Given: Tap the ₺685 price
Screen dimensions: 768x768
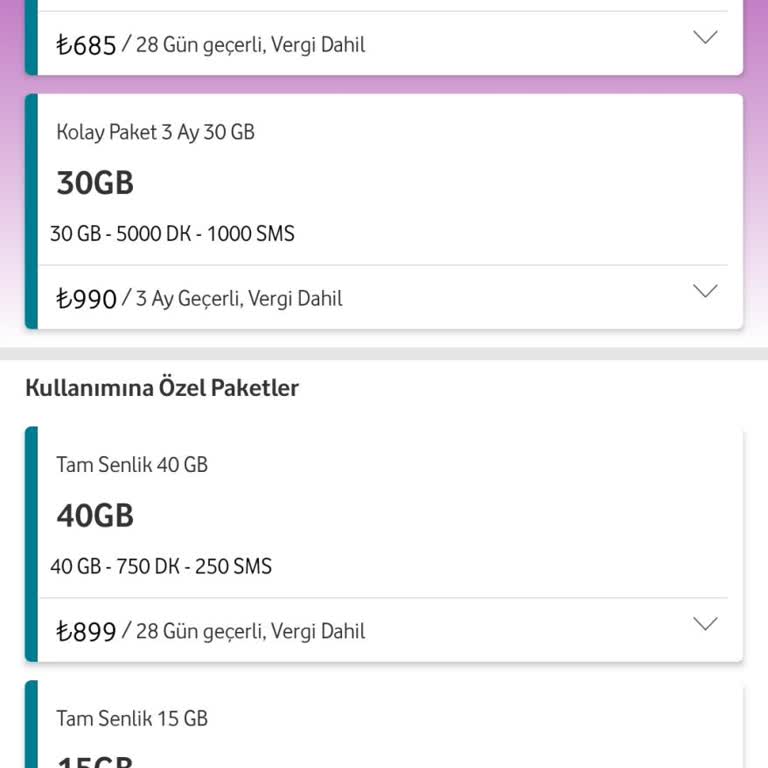Looking at the screenshot, I should (x=87, y=45).
